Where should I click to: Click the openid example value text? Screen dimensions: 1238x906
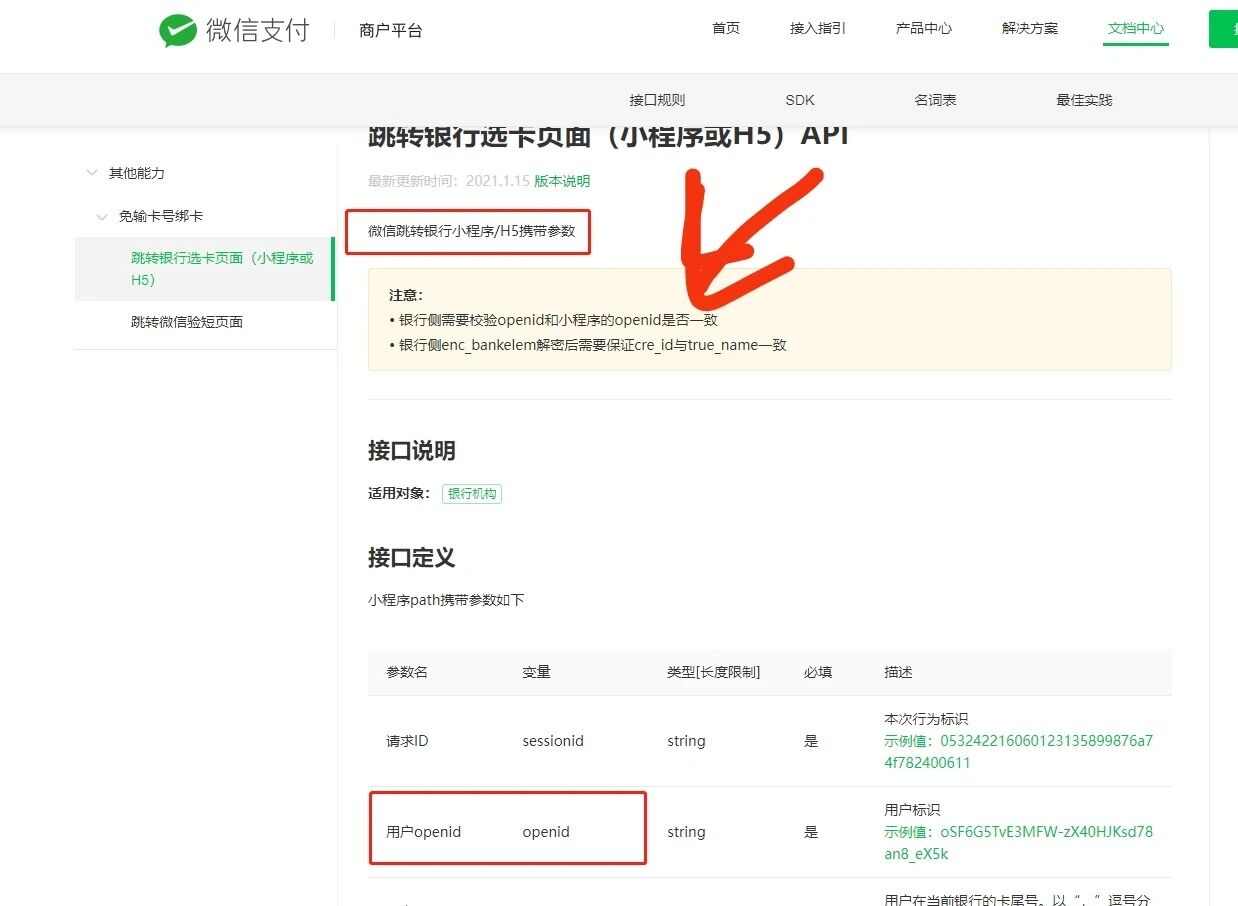[x=1018, y=843]
